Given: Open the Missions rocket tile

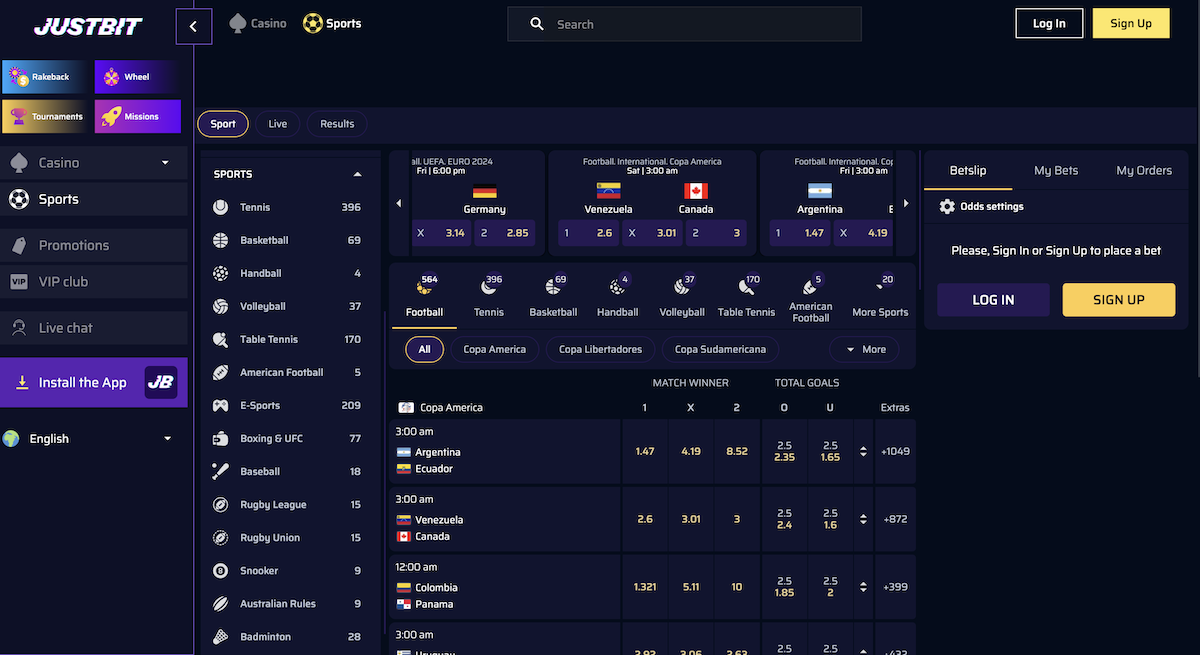Looking at the screenshot, I should (x=137, y=116).
